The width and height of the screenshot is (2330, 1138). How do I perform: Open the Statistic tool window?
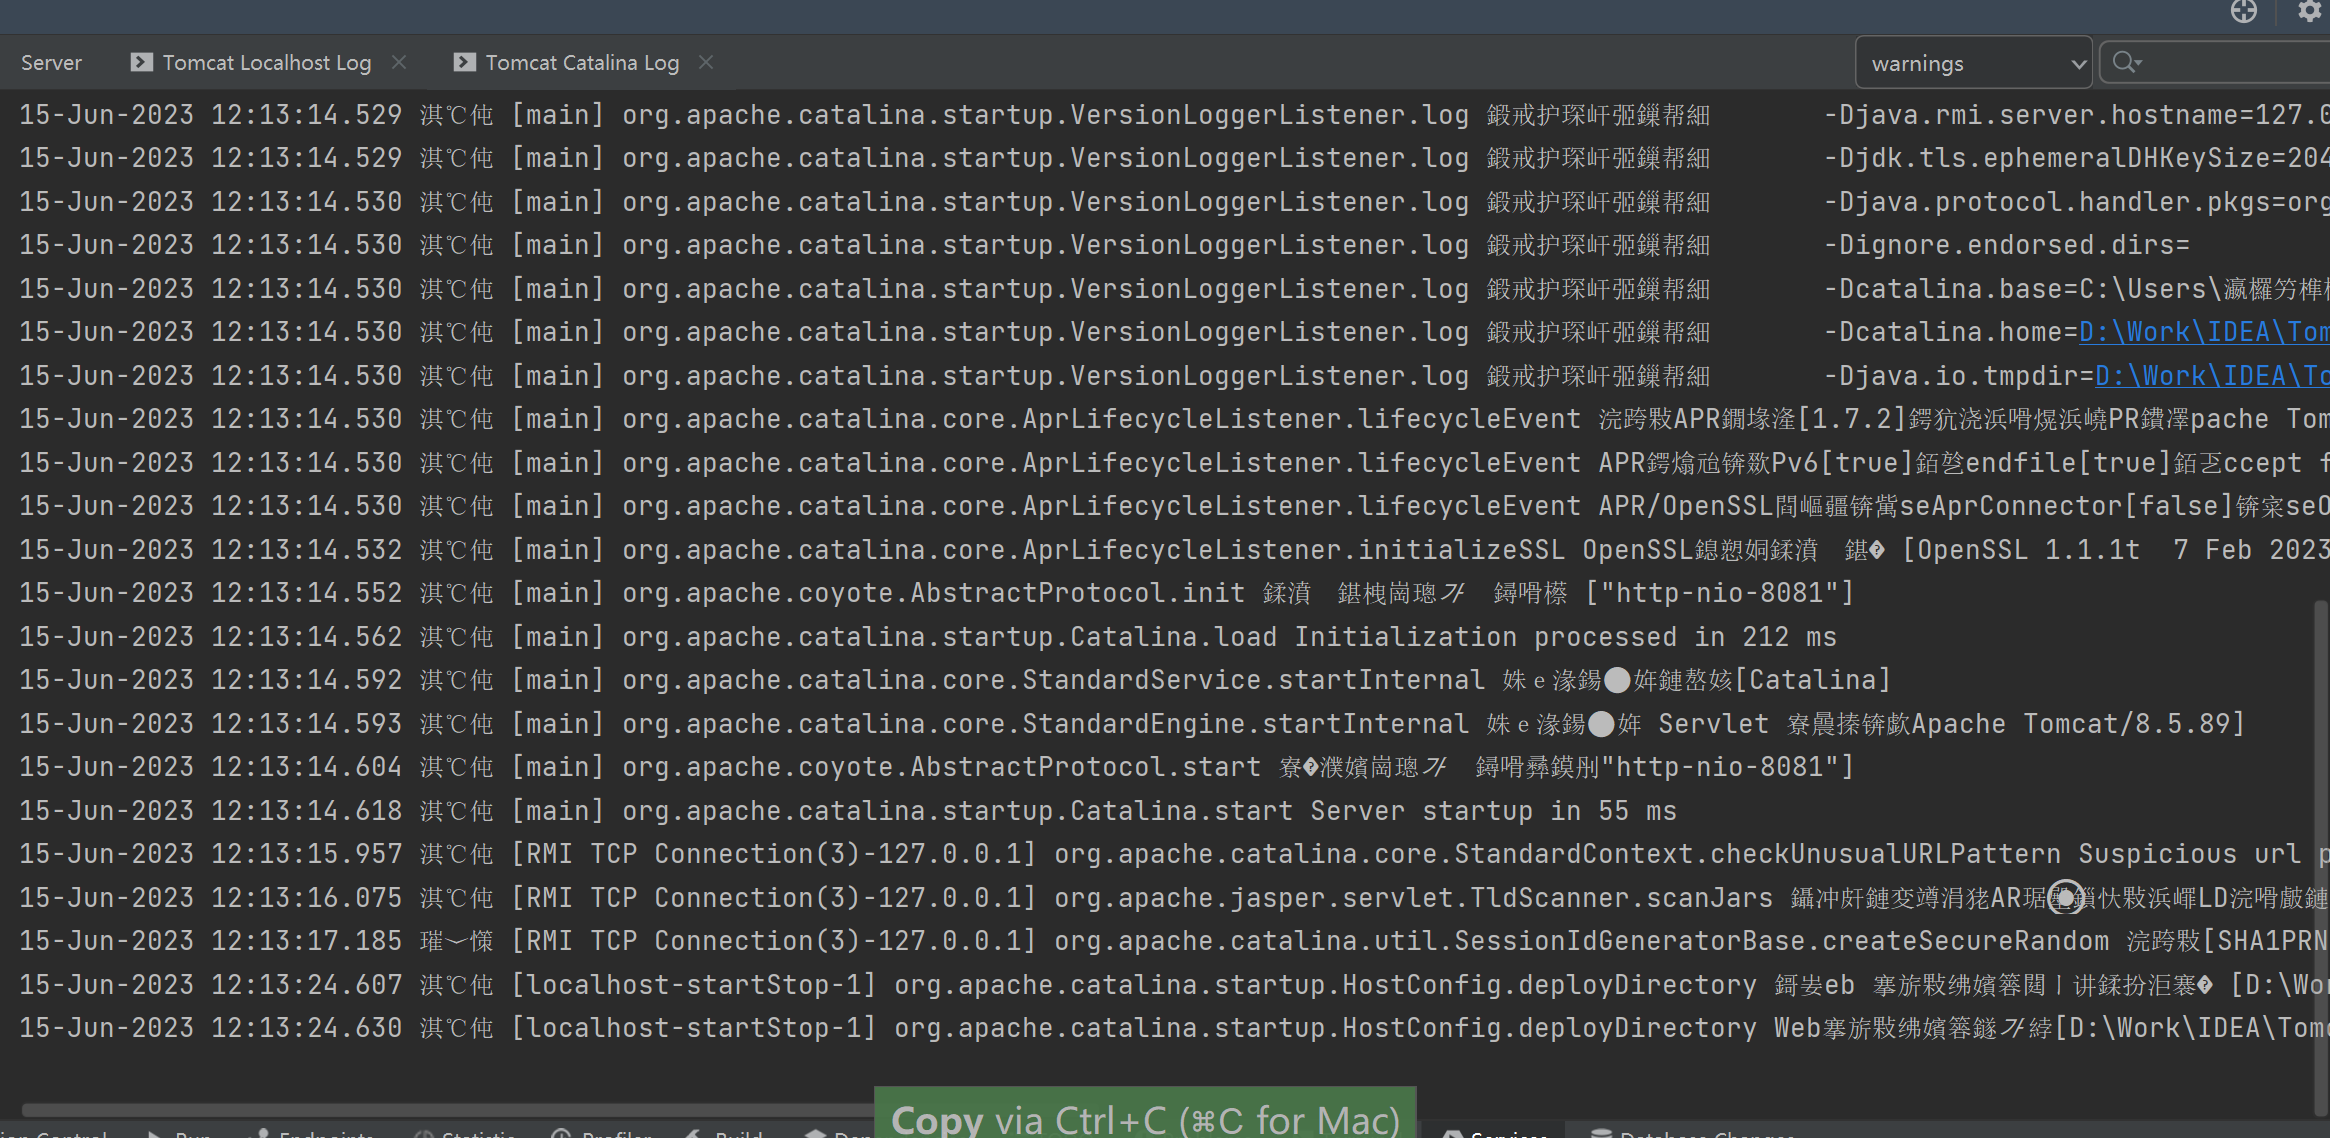click(x=475, y=1133)
